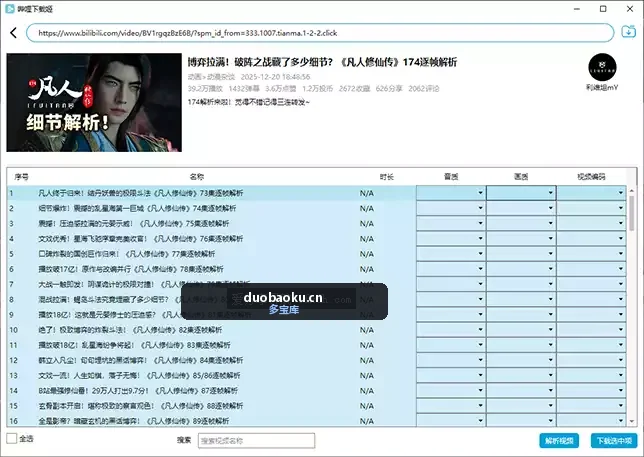Viewport: 644px width, 457px height.
Task: Open the 音质 dropdown for 83集 row
Action: [x=451, y=344]
